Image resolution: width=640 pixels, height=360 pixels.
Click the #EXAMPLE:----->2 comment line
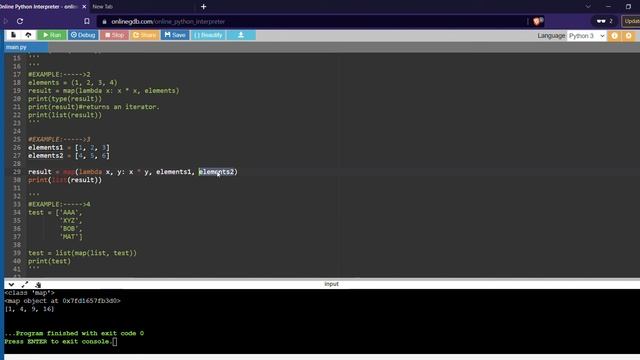tap(59, 75)
